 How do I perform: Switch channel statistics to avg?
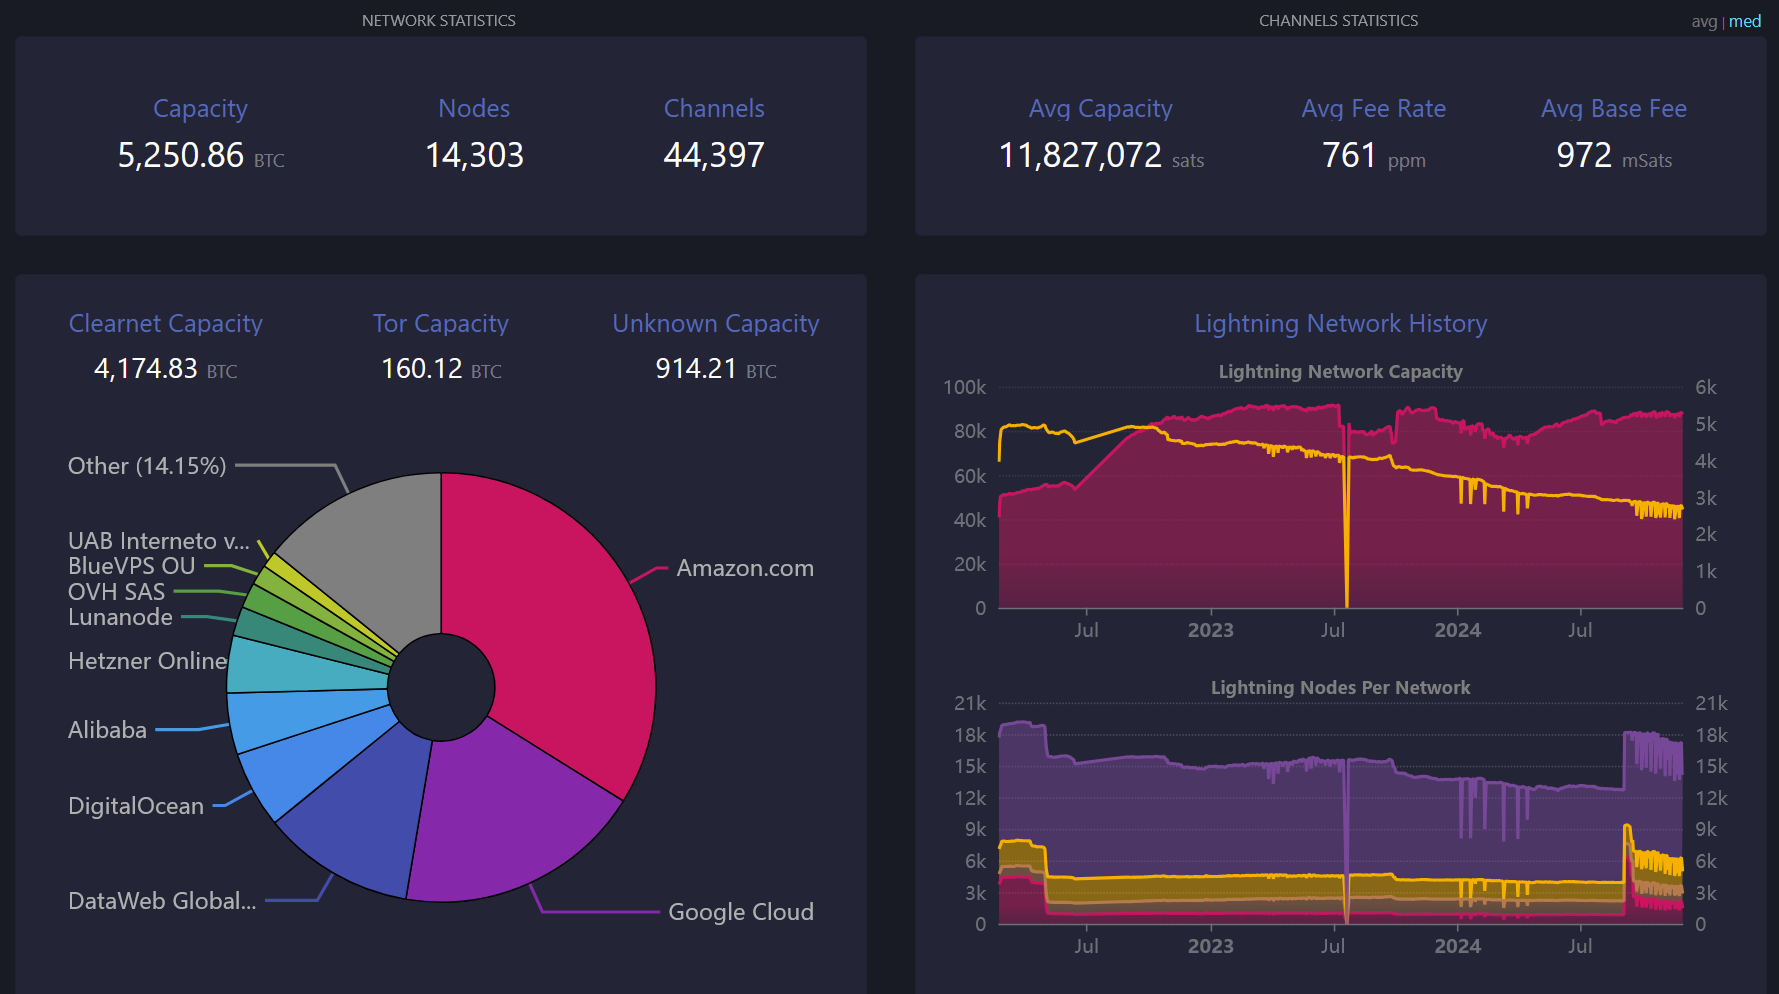pyautogui.click(x=1703, y=21)
